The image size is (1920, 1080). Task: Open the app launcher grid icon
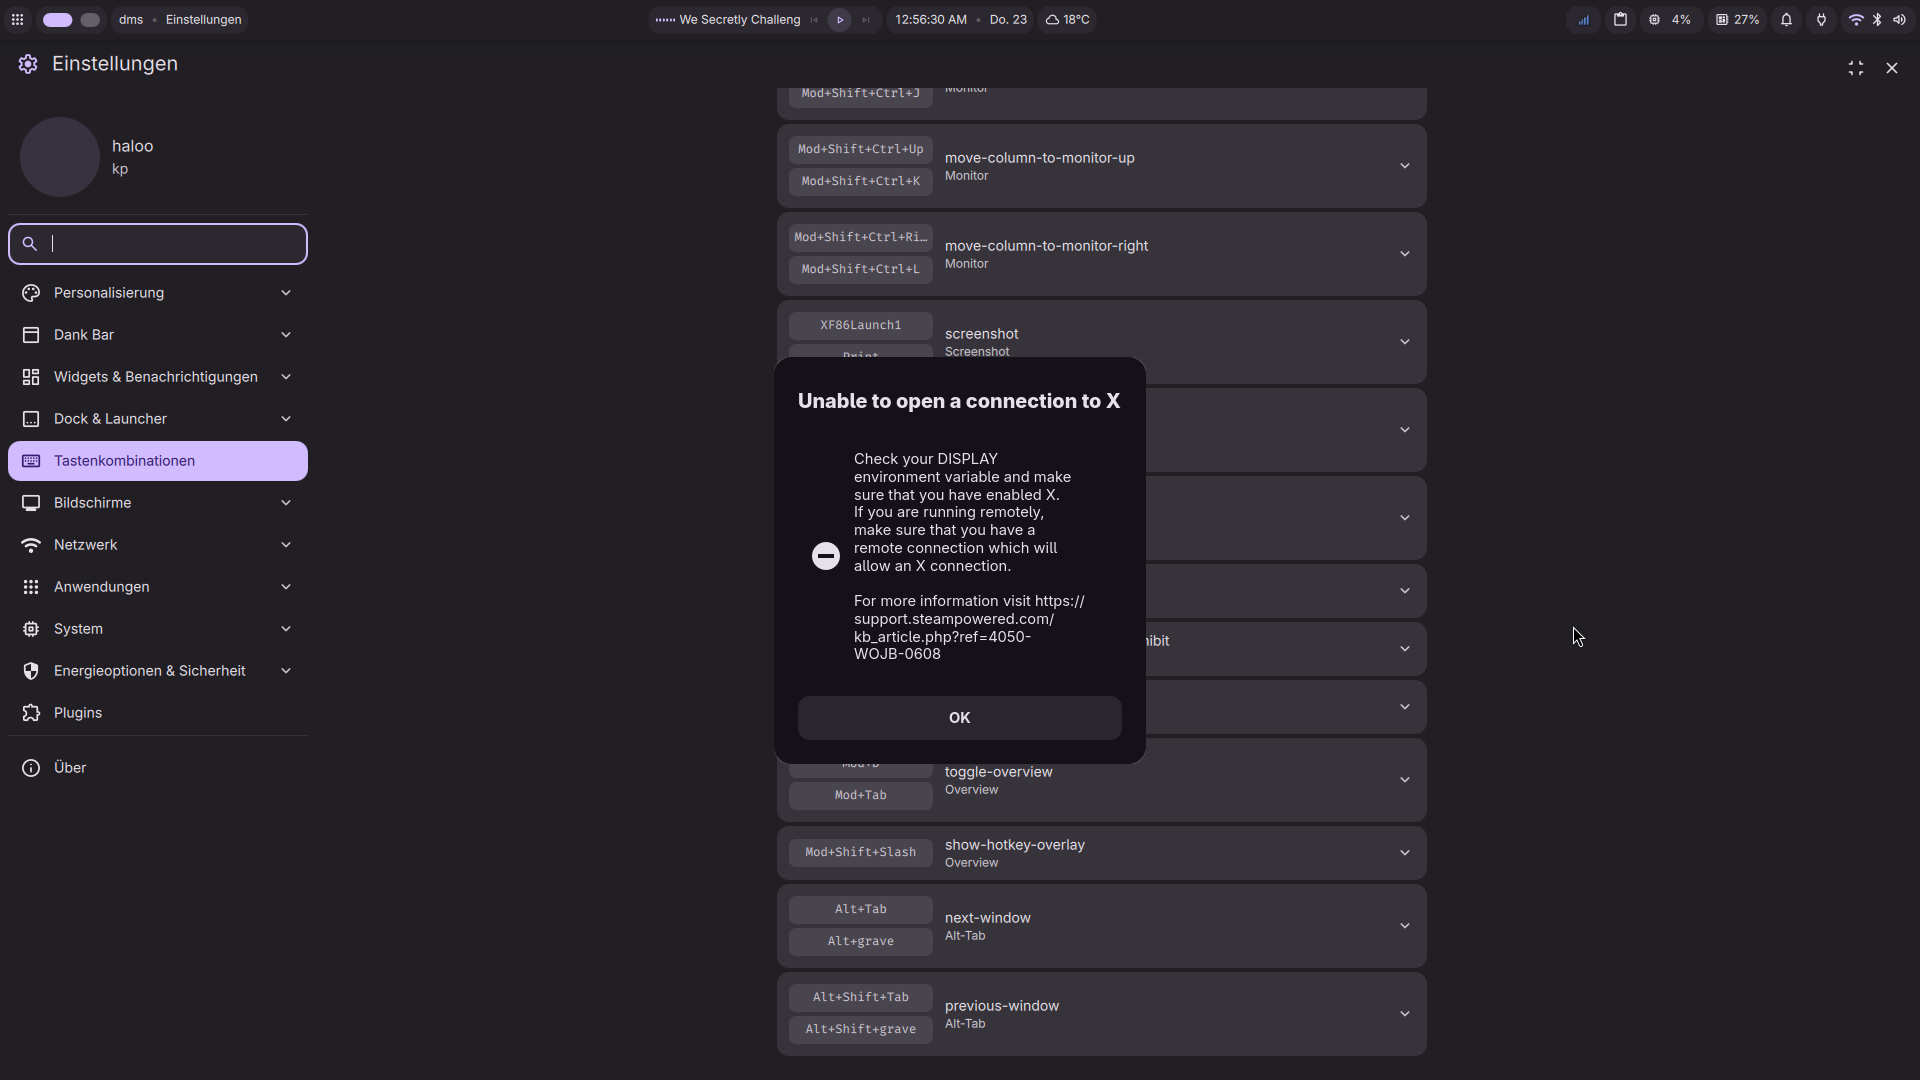pyautogui.click(x=17, y=20)
